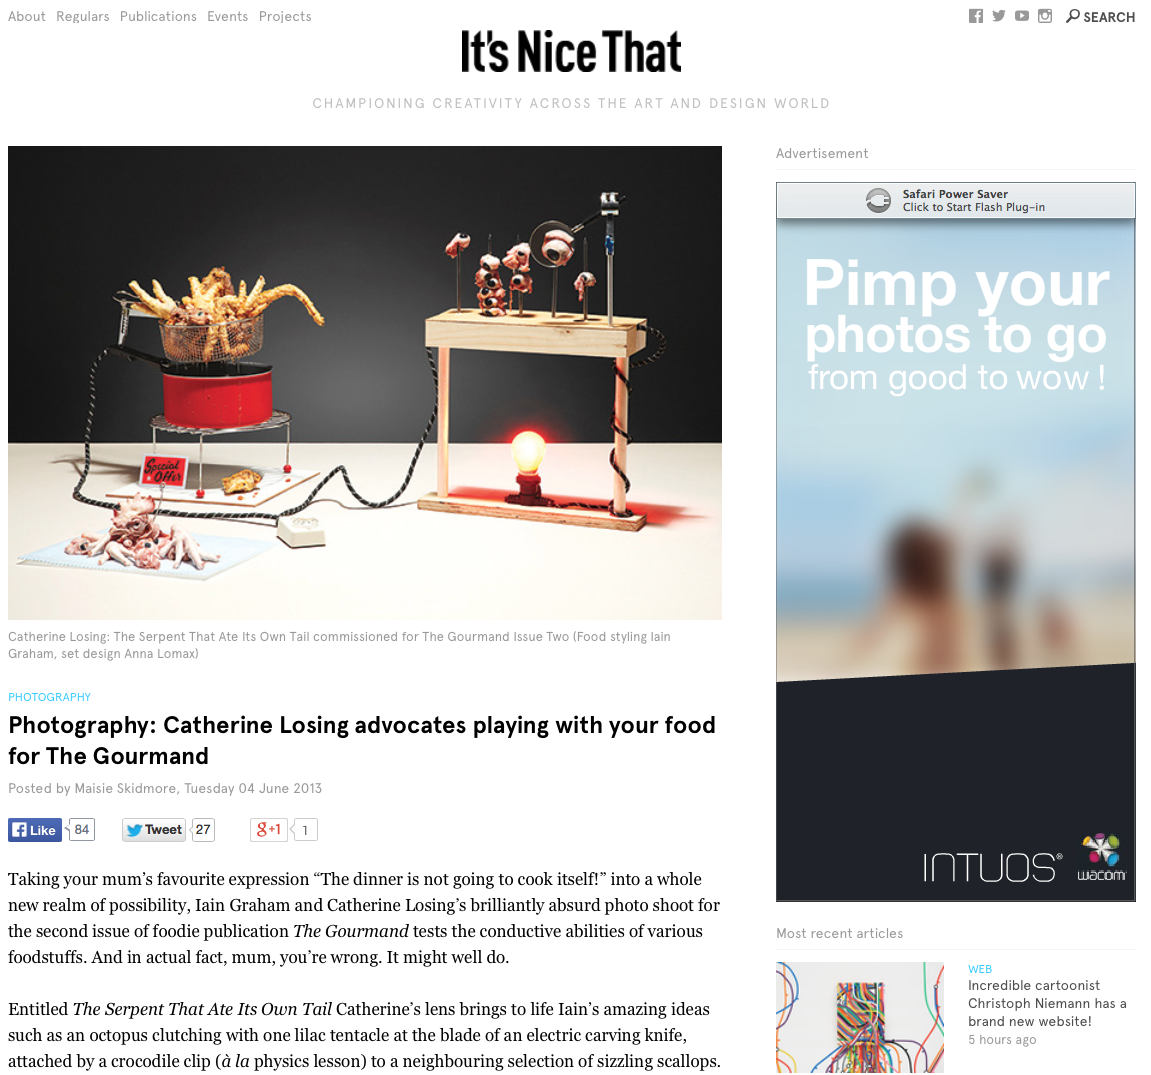The height and width of the screenshot is (1075, 1151).
Task: Open the Christoph Niemann article thumbnail
Action: pyautogui.click(x=860, y=1018)
